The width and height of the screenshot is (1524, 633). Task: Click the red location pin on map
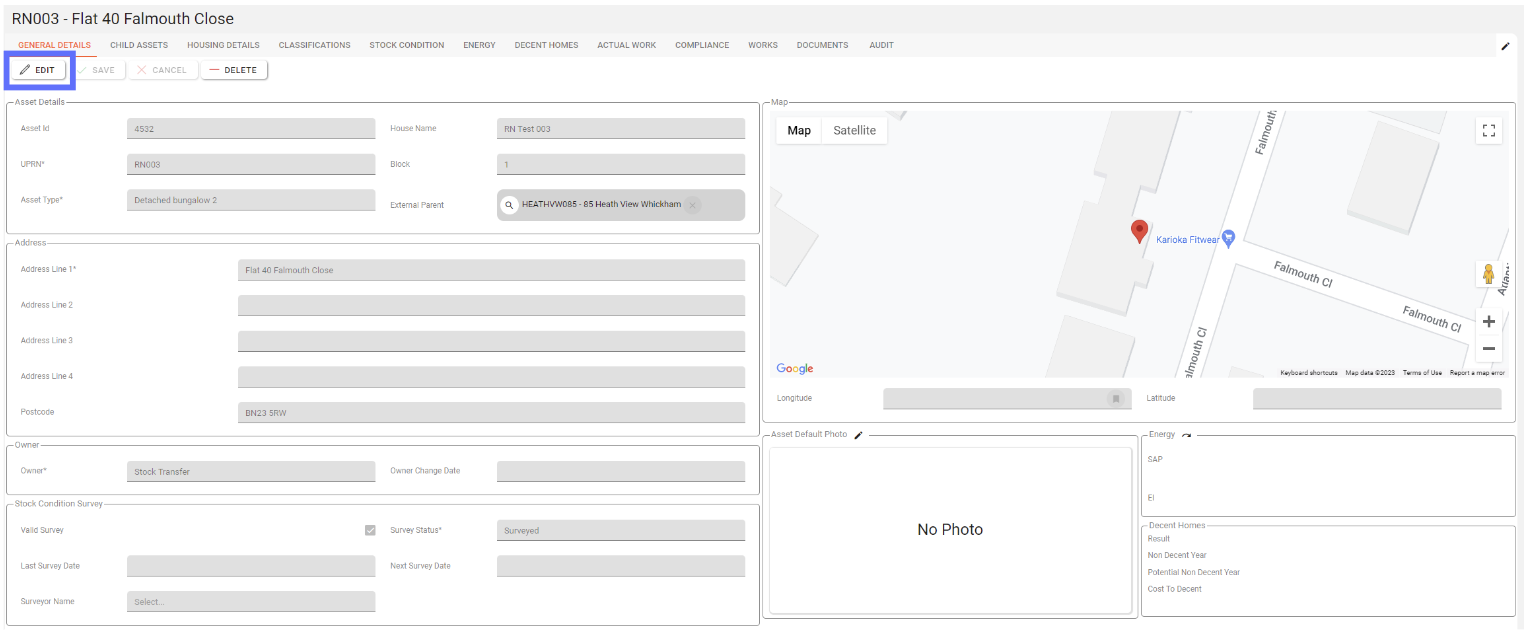1139,231
